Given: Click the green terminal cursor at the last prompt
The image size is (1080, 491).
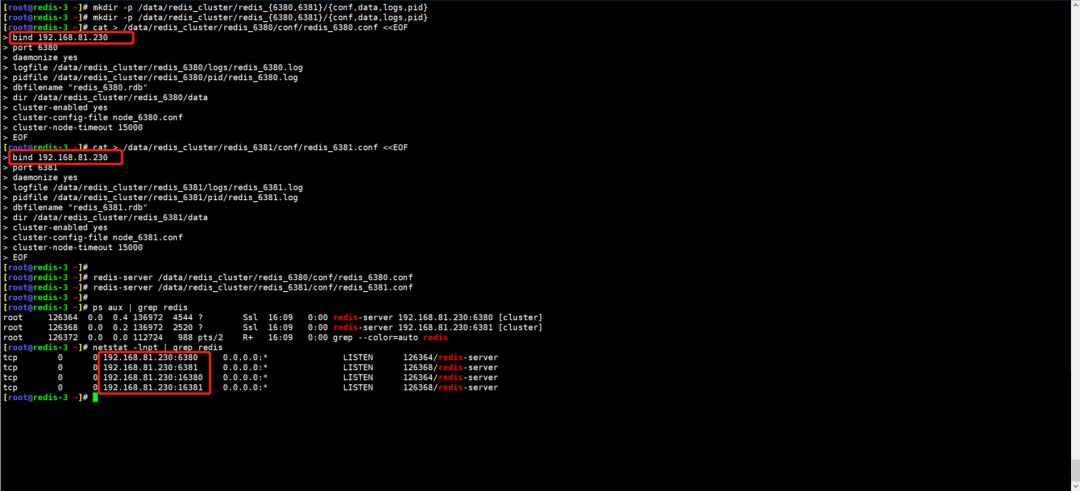Looking at the screenshot, I should coord(95,397).
